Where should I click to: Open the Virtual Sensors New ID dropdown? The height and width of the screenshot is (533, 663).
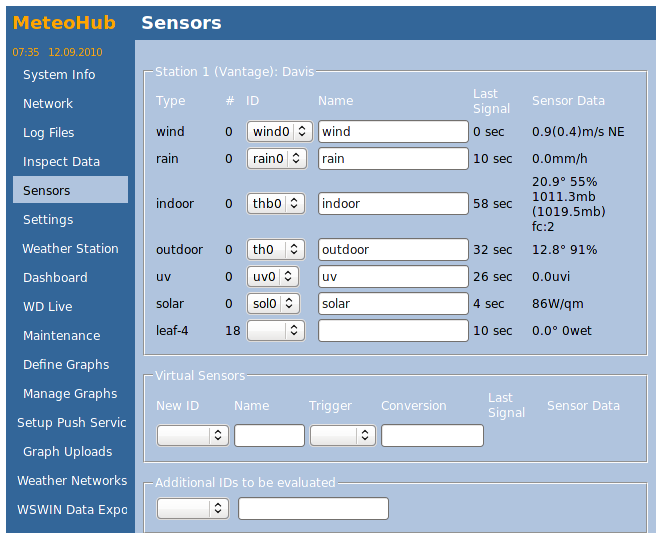[193, 435]
